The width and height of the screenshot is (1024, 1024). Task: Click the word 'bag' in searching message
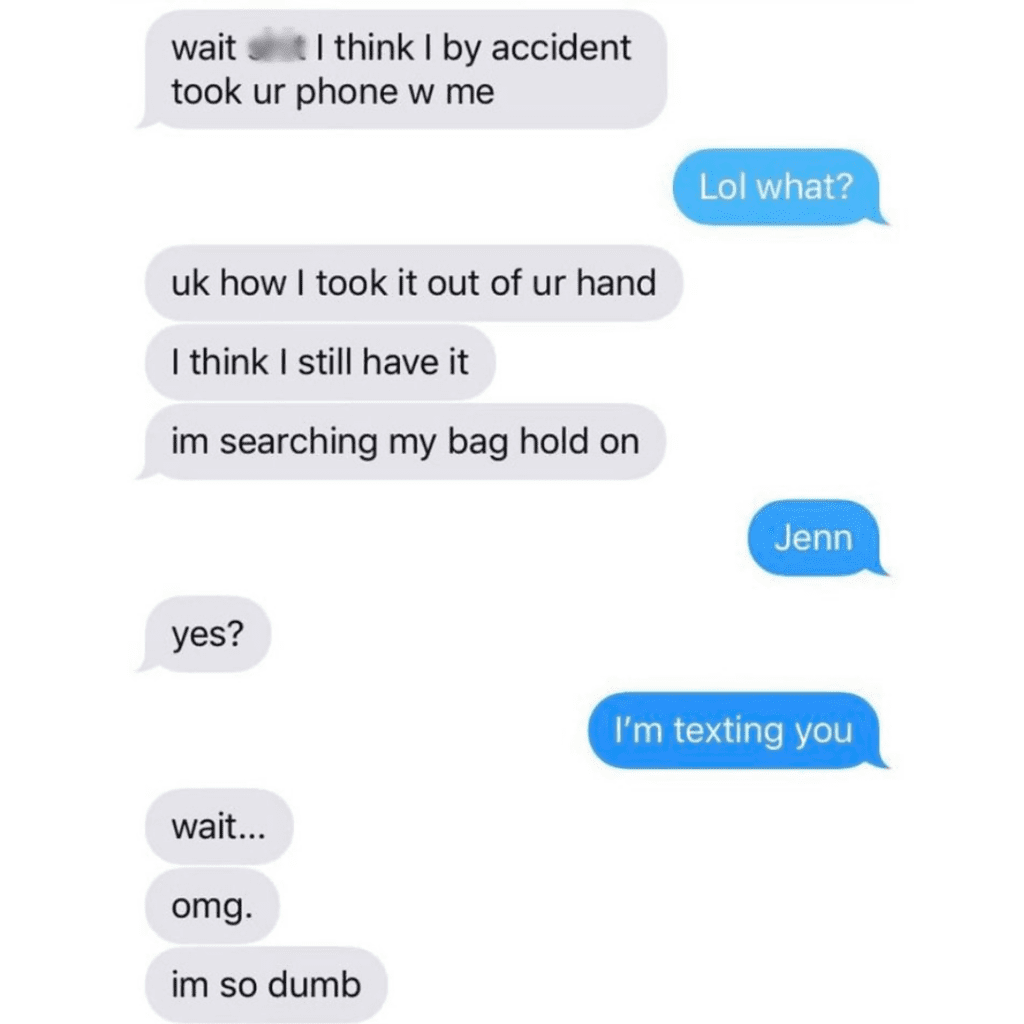pos(477,442)
